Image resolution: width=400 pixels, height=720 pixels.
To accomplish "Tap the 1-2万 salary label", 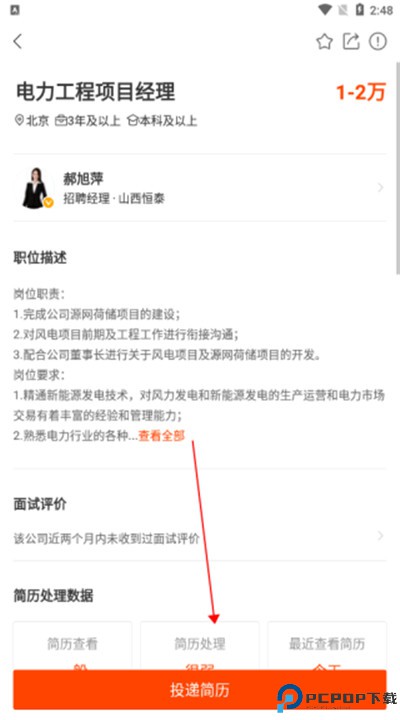I will point(361,92).
